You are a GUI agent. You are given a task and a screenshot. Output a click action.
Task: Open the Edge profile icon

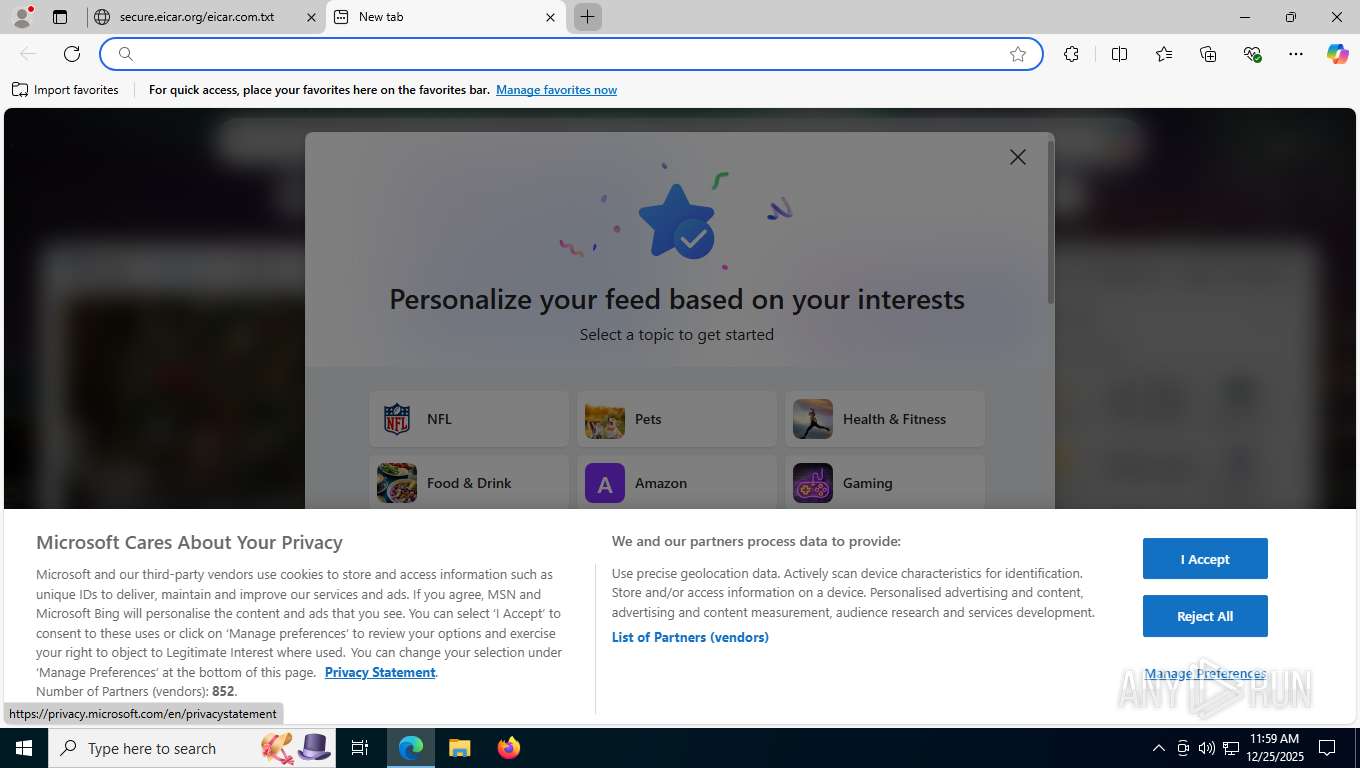click(x=22, y=17)
